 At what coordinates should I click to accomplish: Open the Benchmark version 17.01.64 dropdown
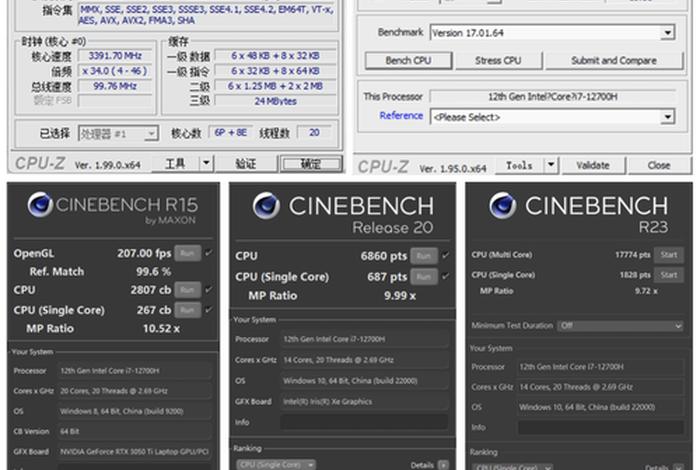coord(668,33)
